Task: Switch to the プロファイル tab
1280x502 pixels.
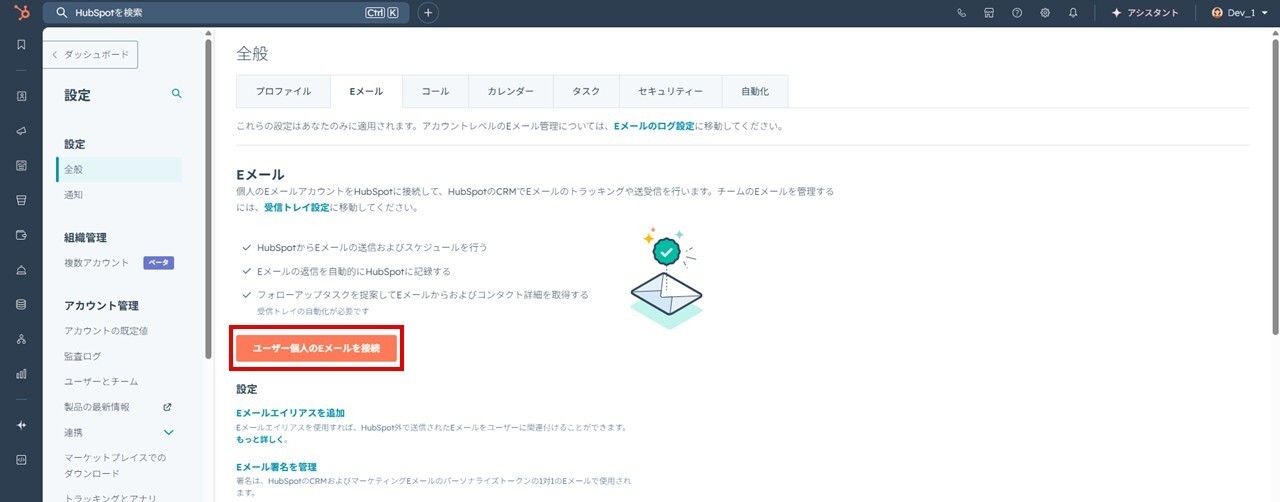Action: pyautogui.click(x=283, y=91)
